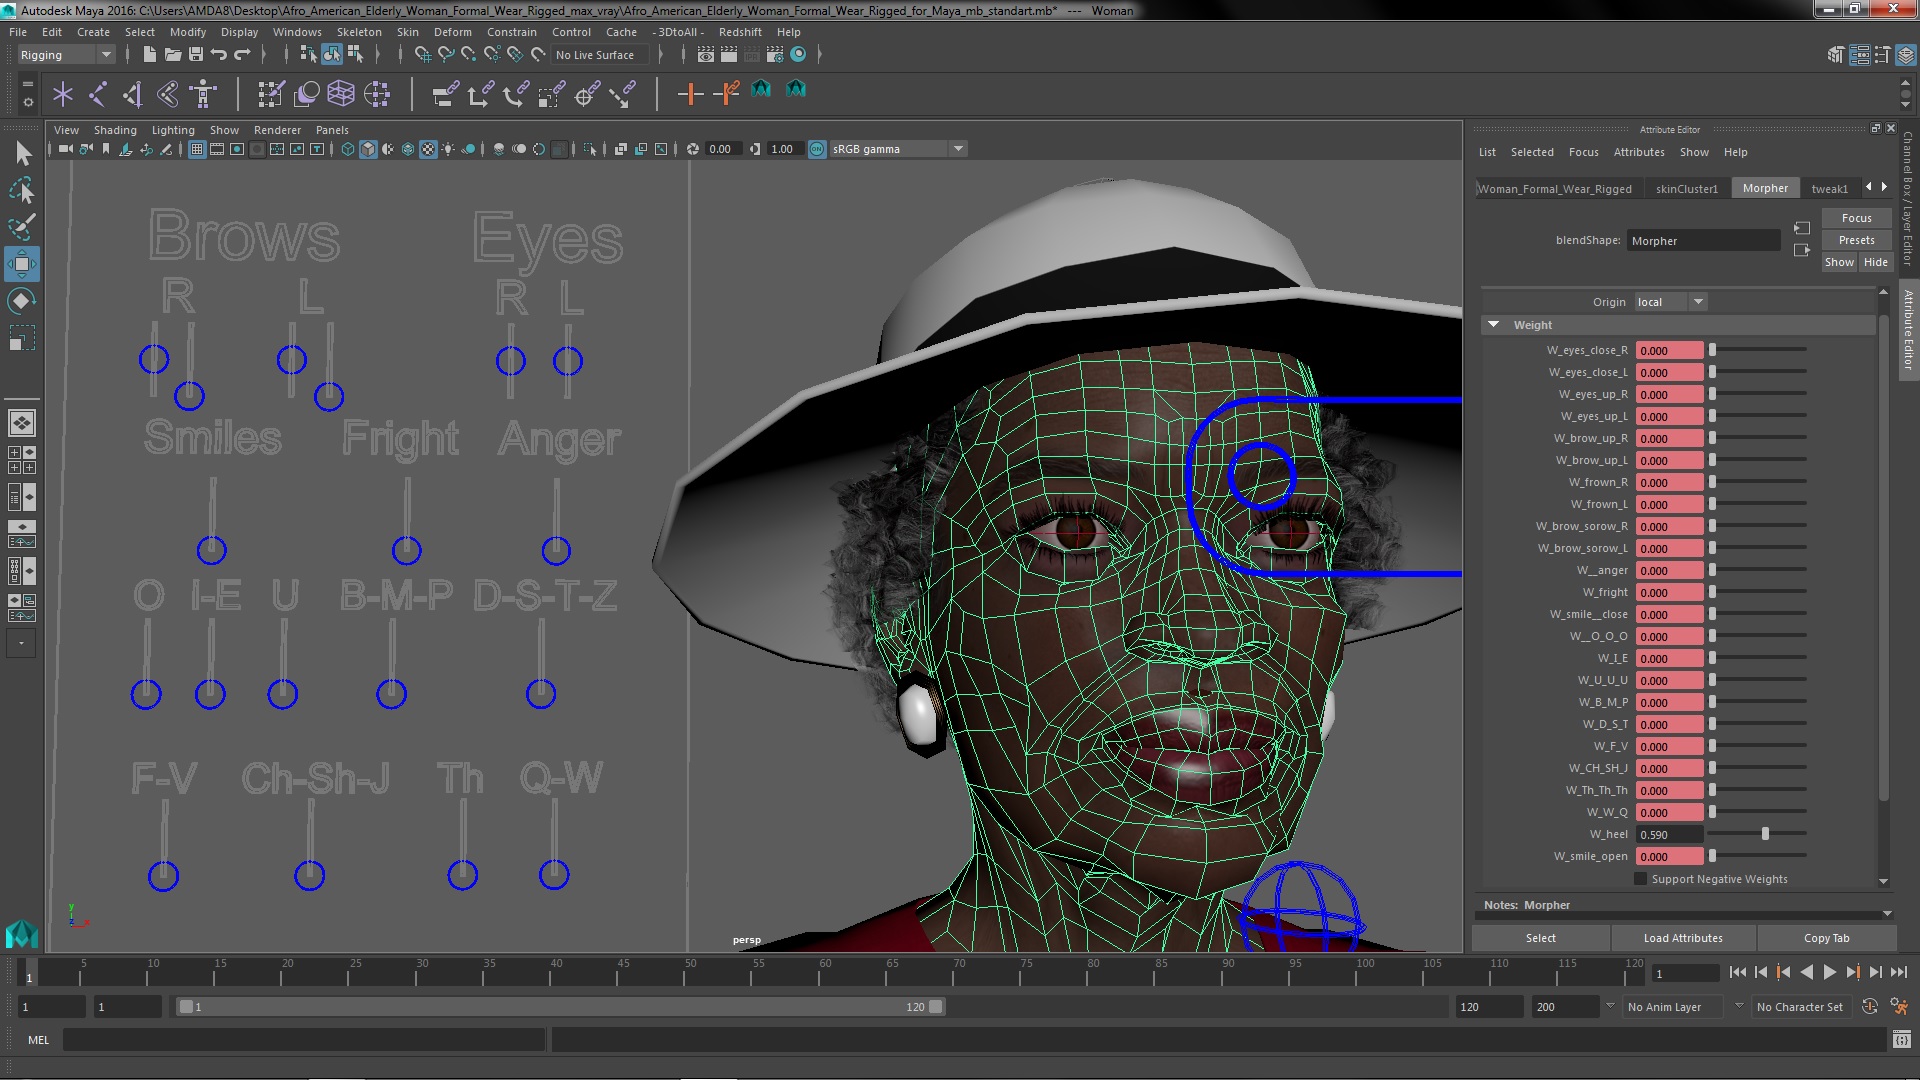Click the Save Scene icon

pyautogui.click(x=196, y=54)
